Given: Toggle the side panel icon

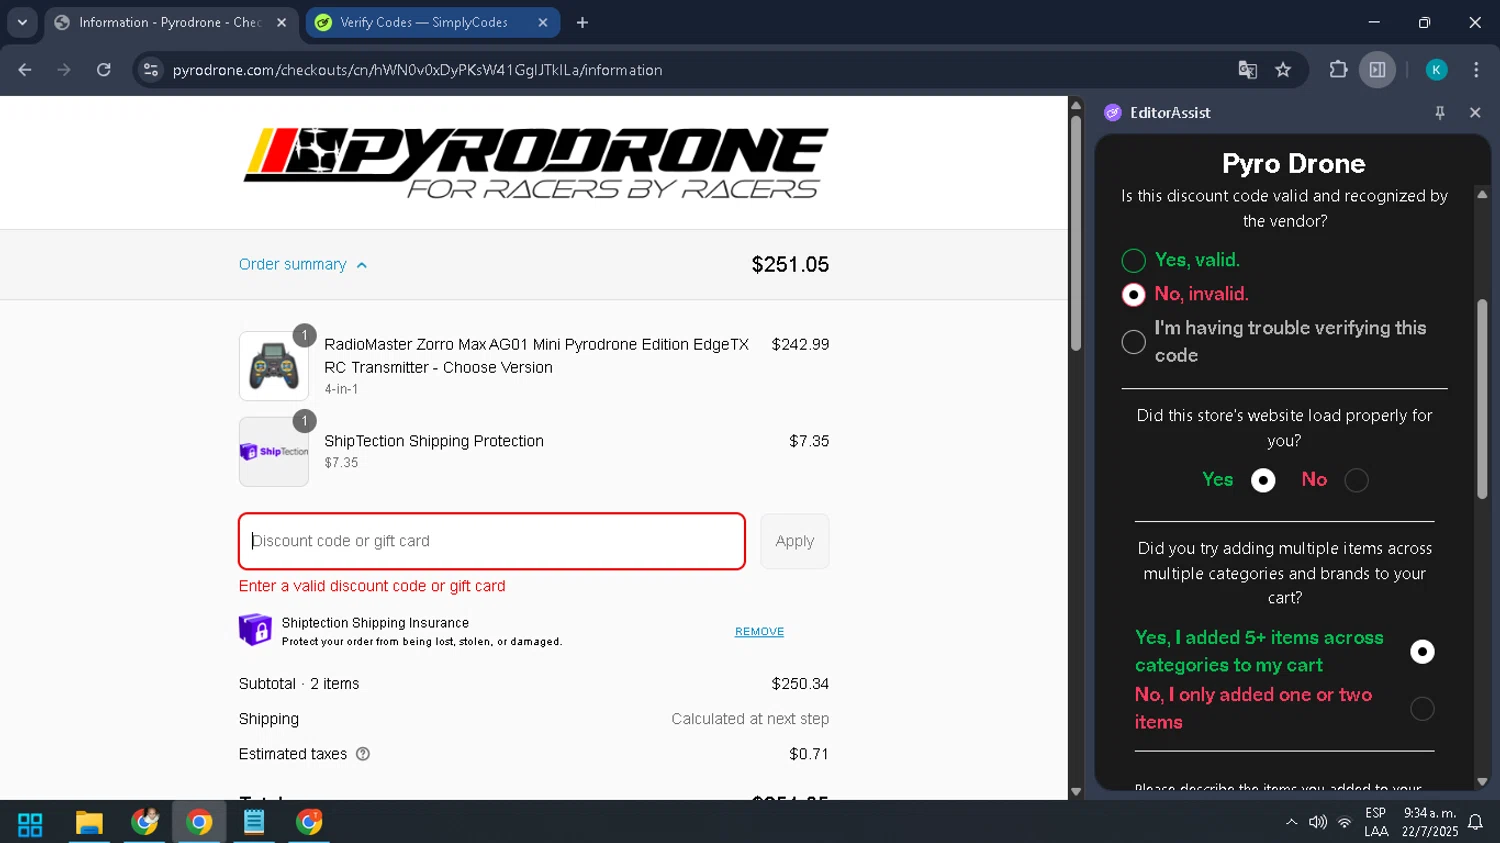Looking at the screenshot, I should tap(1377, 70).
